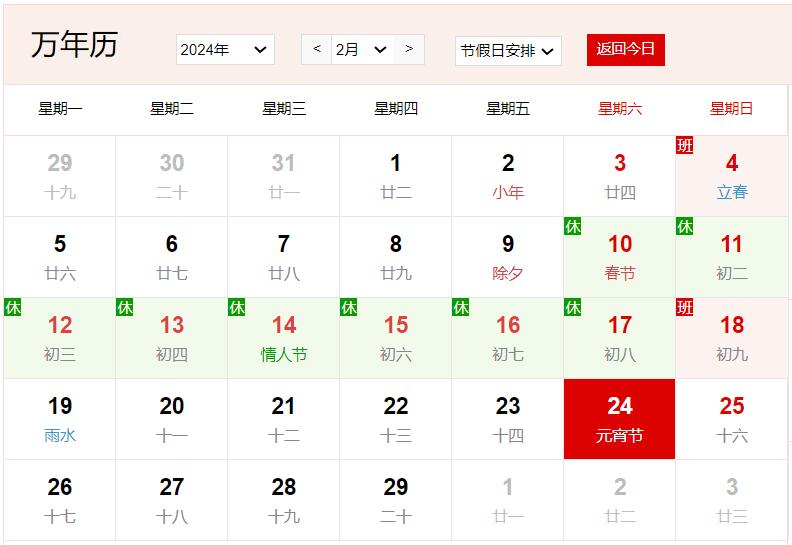The image size is (792, 545).
Task: Click the previous month arrow
Action: [317, 49]
